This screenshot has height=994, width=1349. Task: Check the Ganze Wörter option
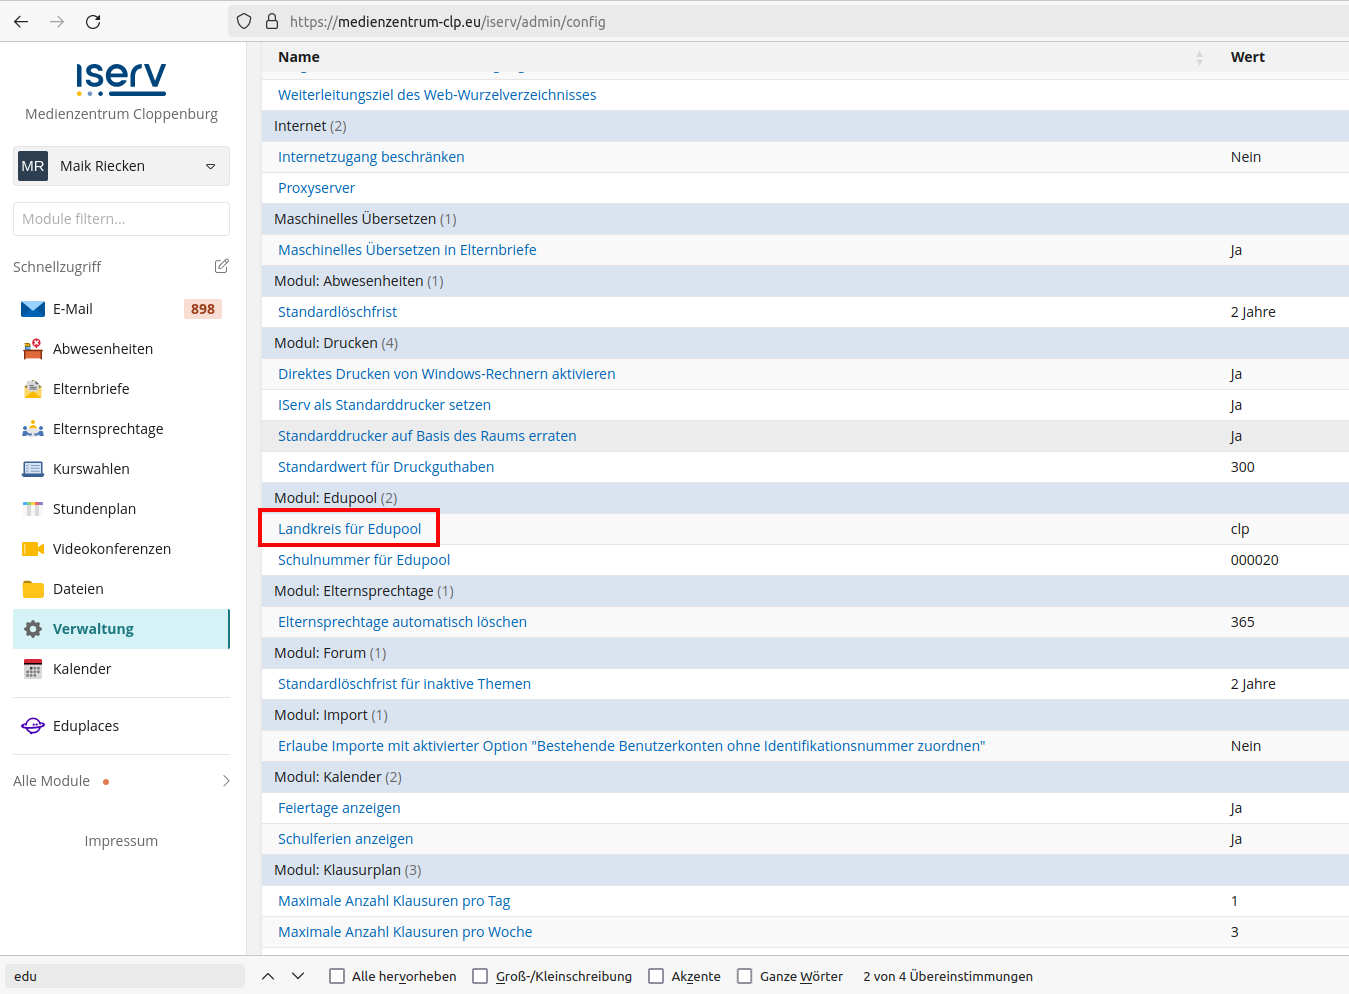click(744, 976)
